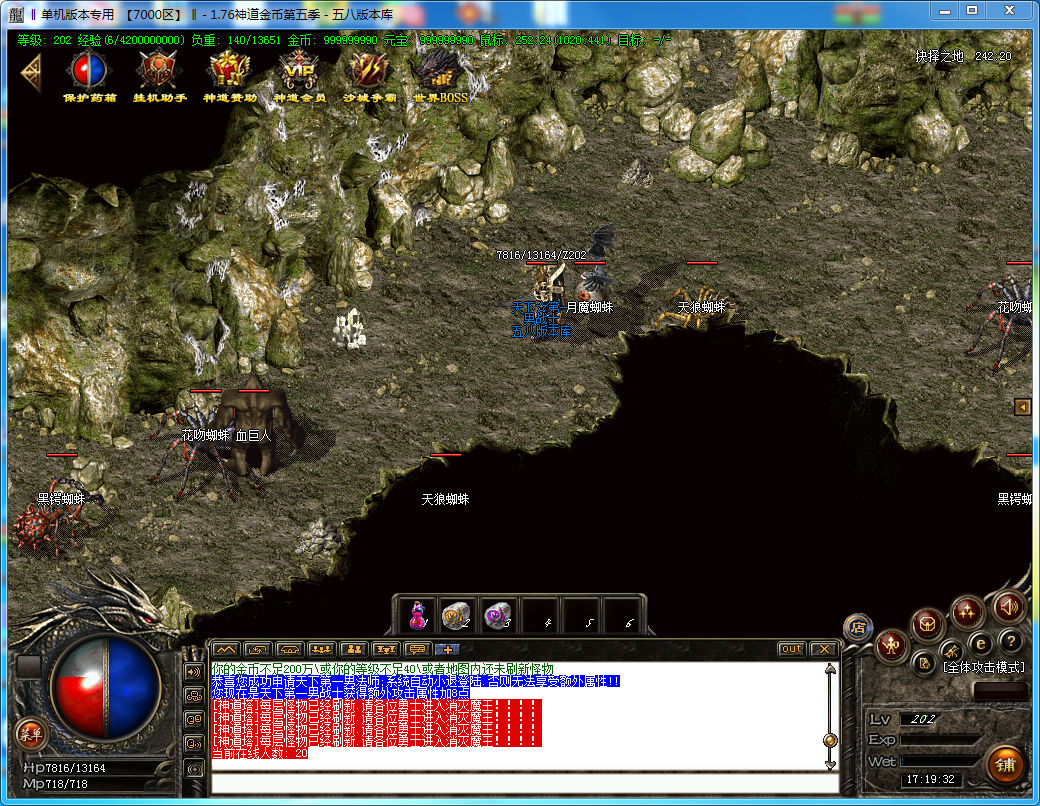
Task: Click the 当前在线人数: 20 chat line
Action: pyautogui.click(x=259, y=753)
